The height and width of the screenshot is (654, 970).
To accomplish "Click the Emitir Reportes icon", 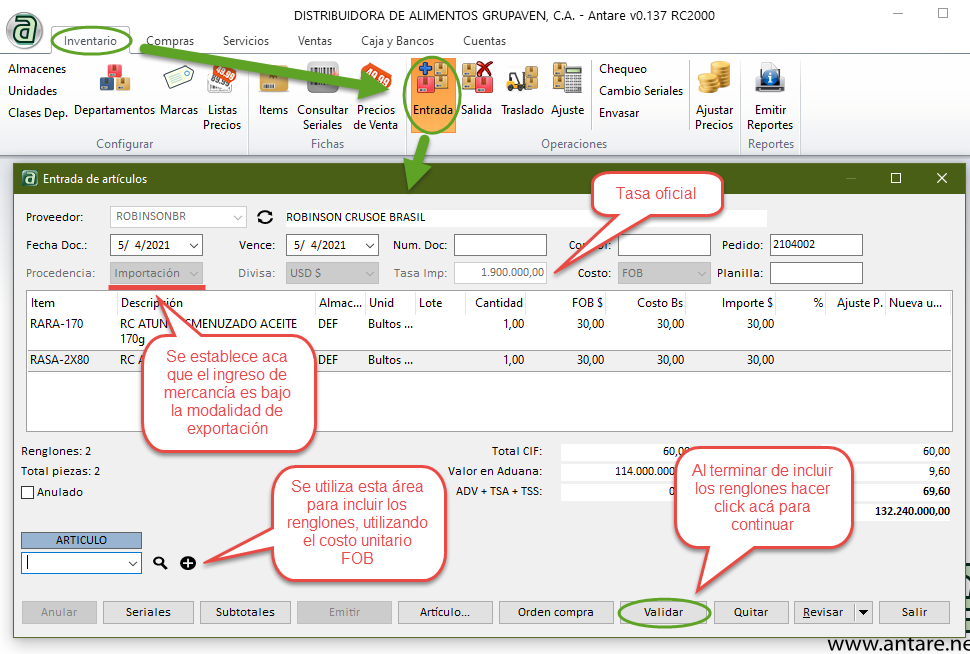I will coord(770,79).
